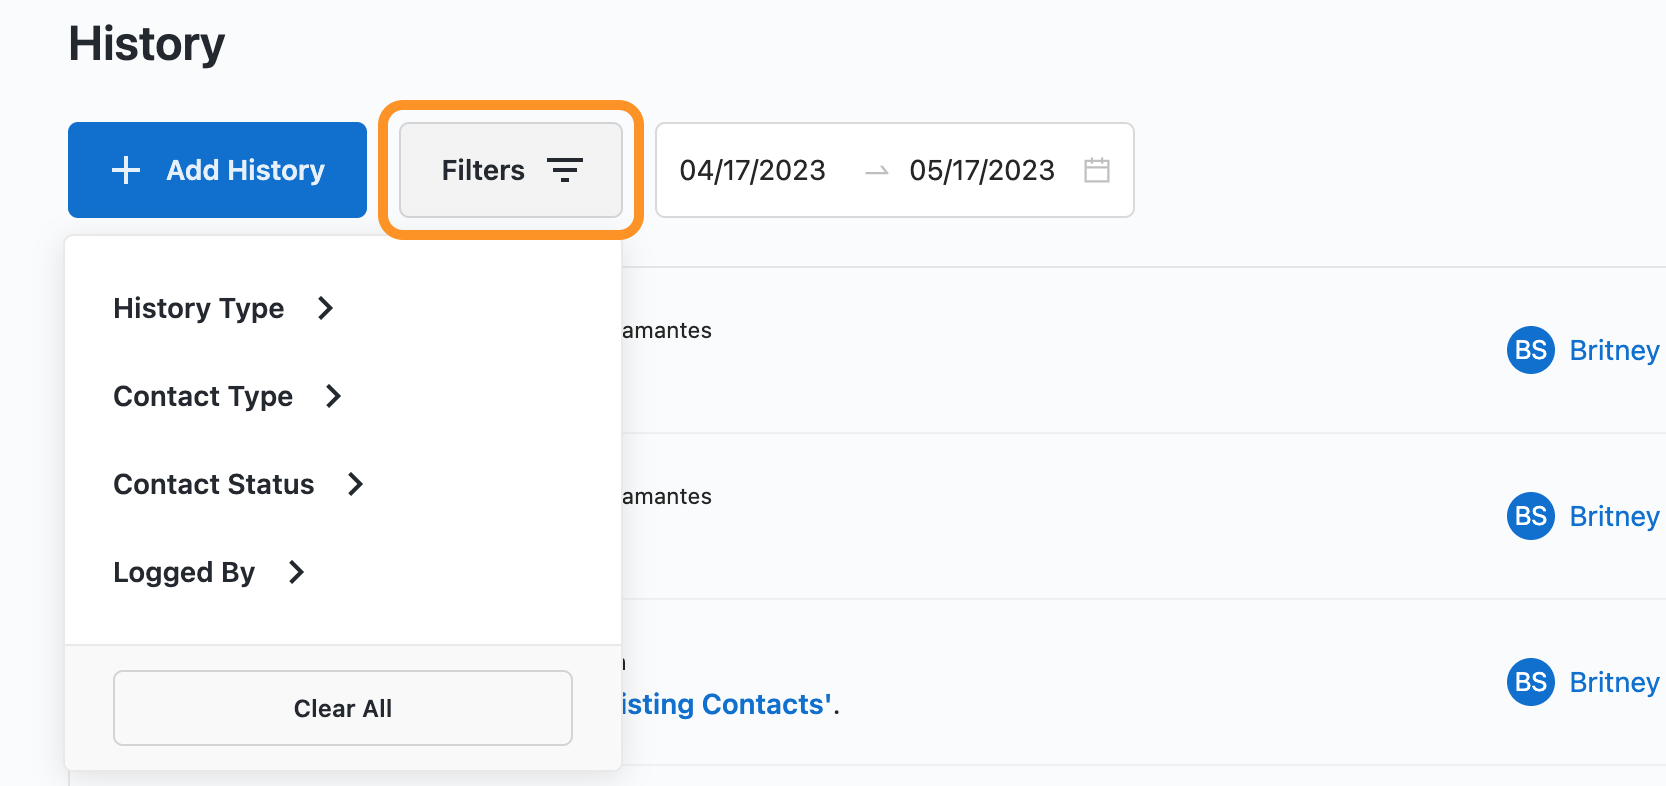Select the History Type filter option
The height and width of the screenshot is (786, 1666).
point(199,308)
